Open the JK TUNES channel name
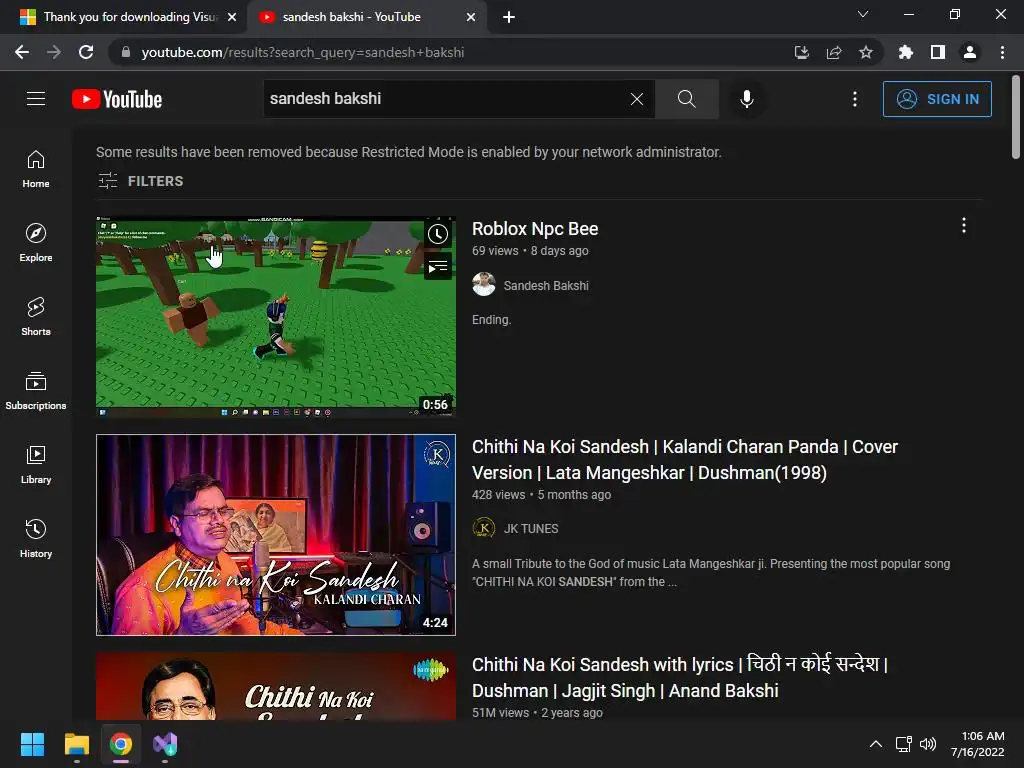 coord(531,528)
